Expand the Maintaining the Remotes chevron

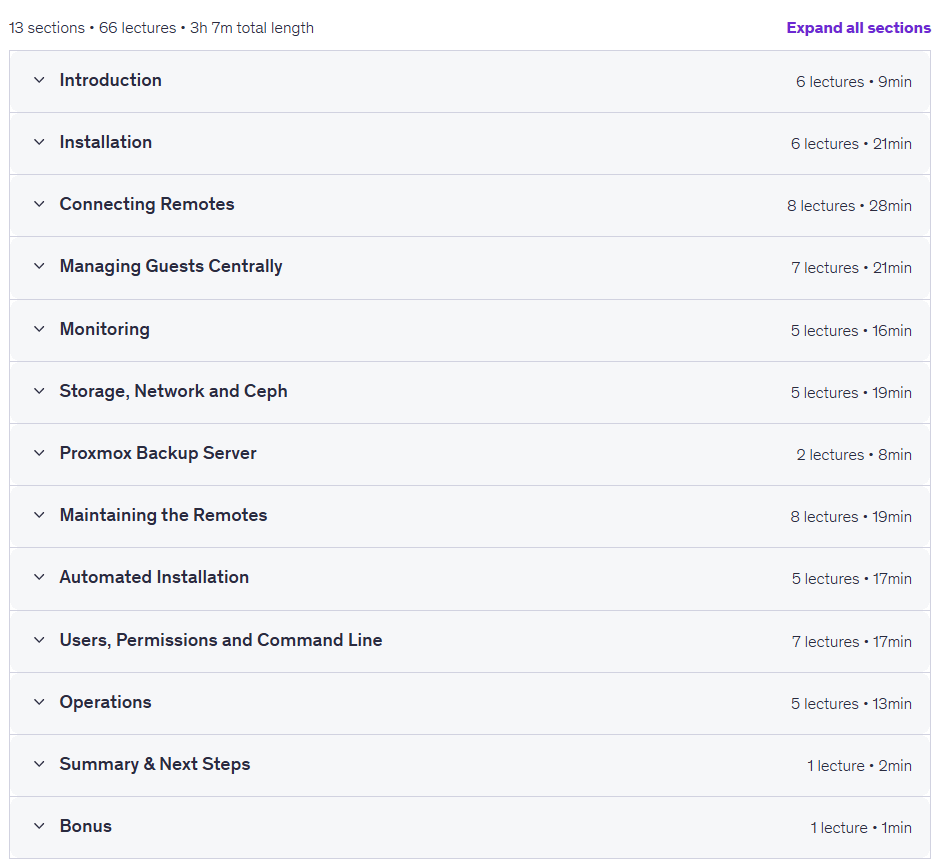(x=39, y=515)
